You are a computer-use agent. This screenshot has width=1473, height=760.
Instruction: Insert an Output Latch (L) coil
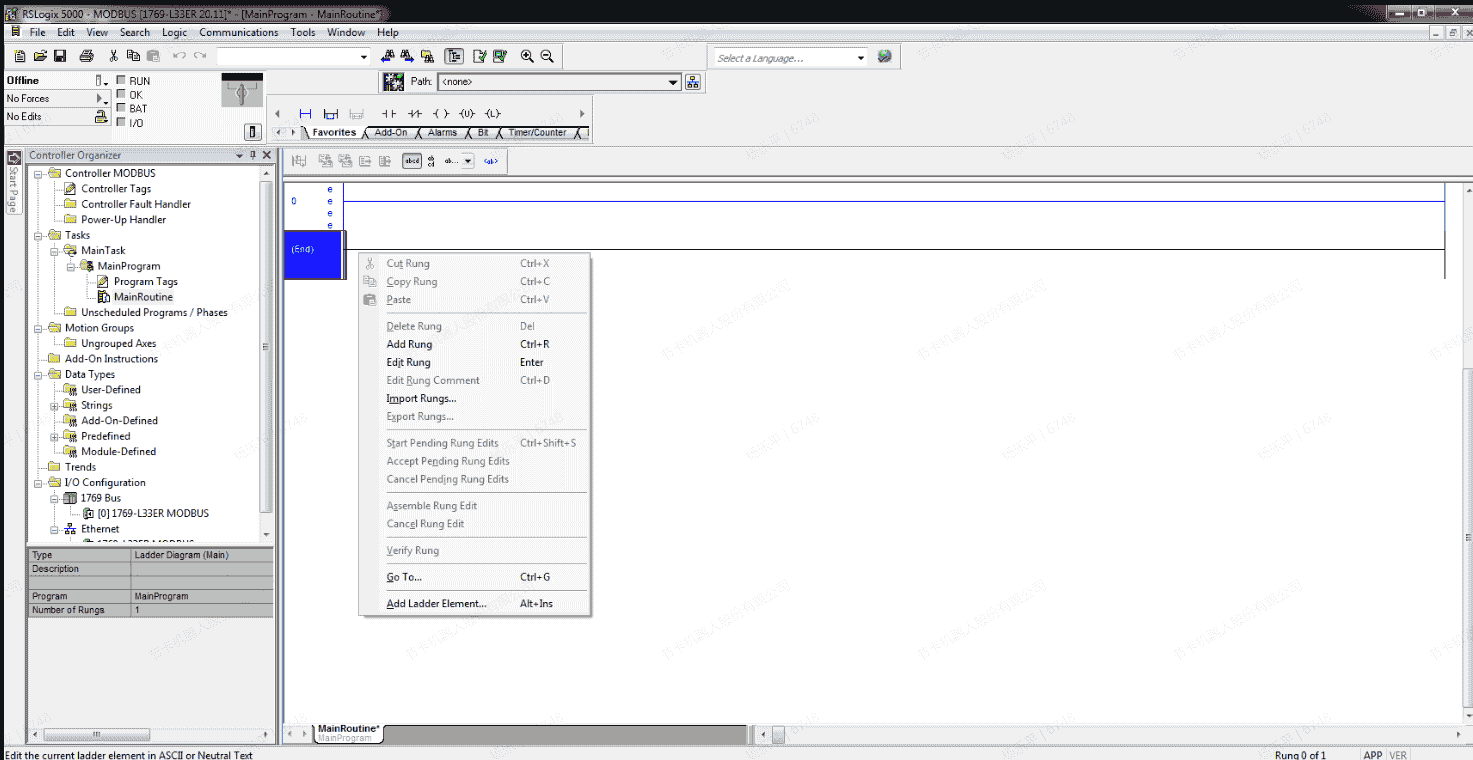click(x=493, y=114)
